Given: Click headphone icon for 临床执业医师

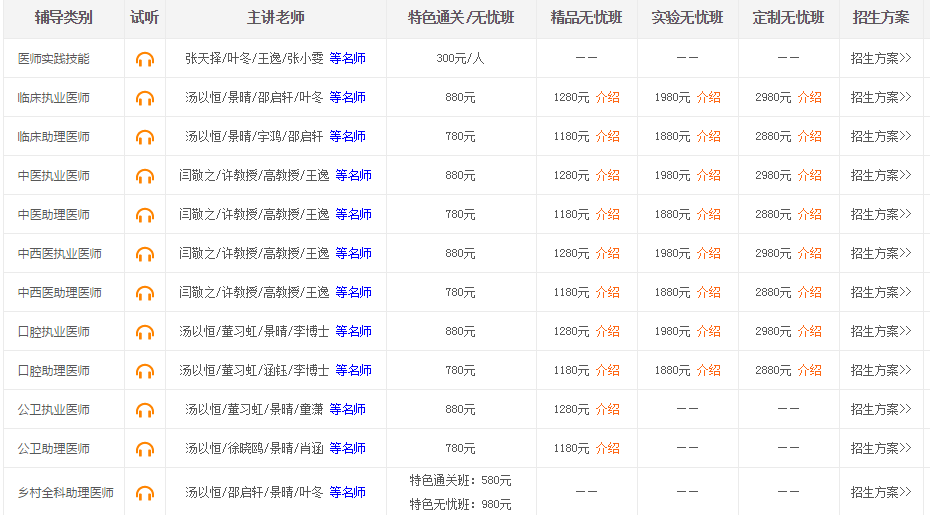Looking at the screenshot, I should [x=145, y=98].
